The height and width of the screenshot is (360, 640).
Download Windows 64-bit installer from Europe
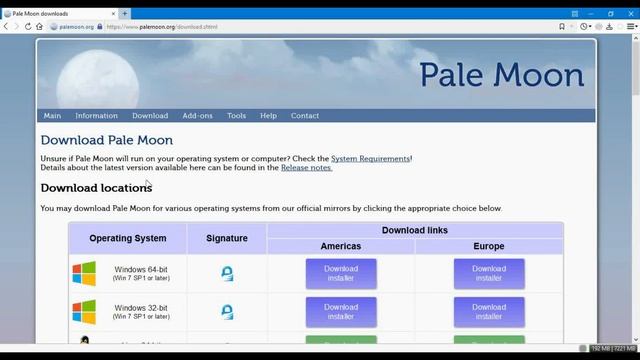click(489, 273)
